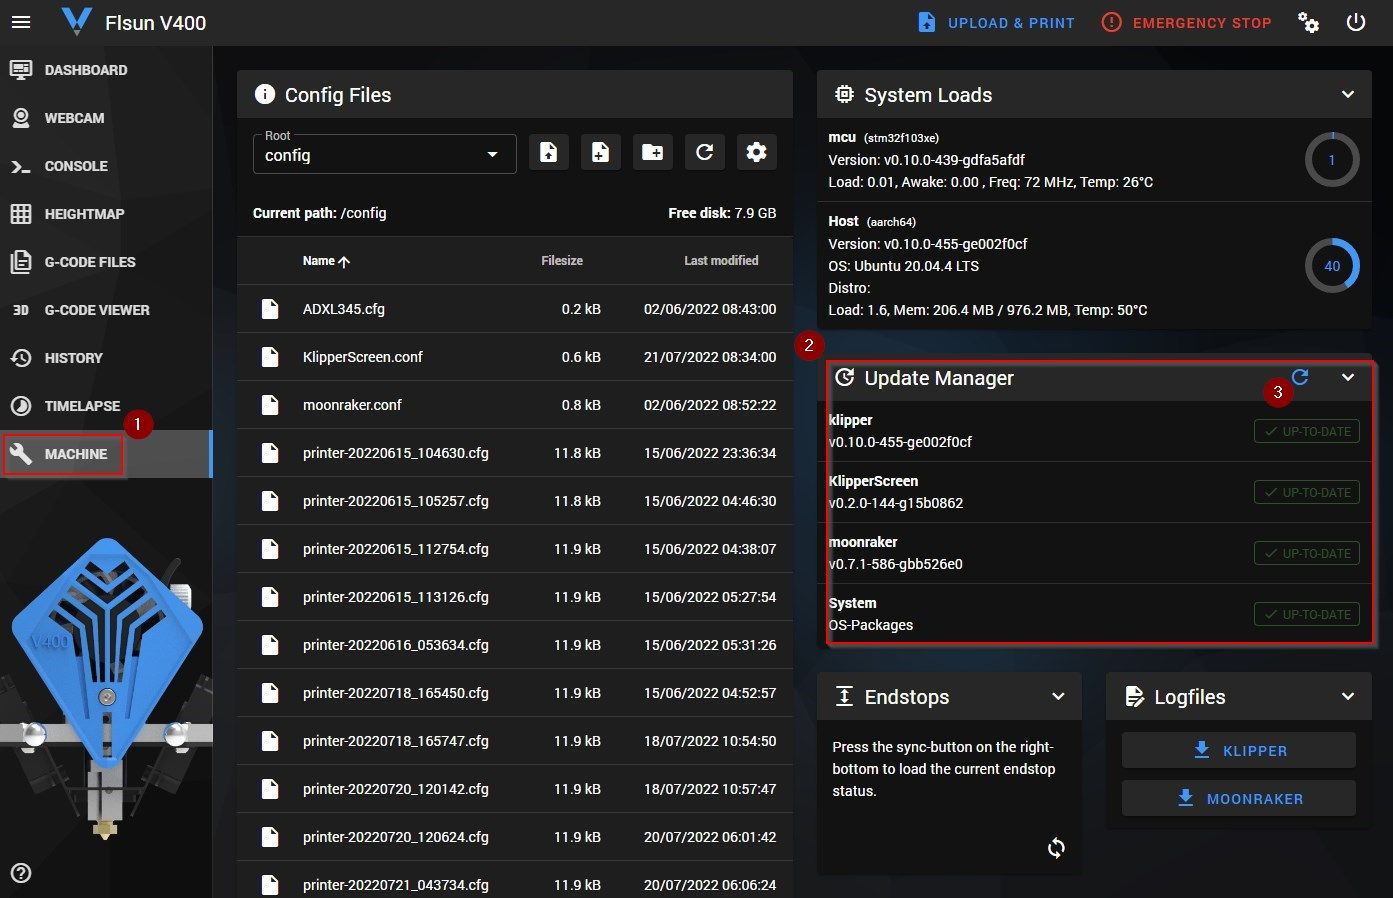Click the Upload & Print button
Viewport: 1393px width, 898px height.
996,23
